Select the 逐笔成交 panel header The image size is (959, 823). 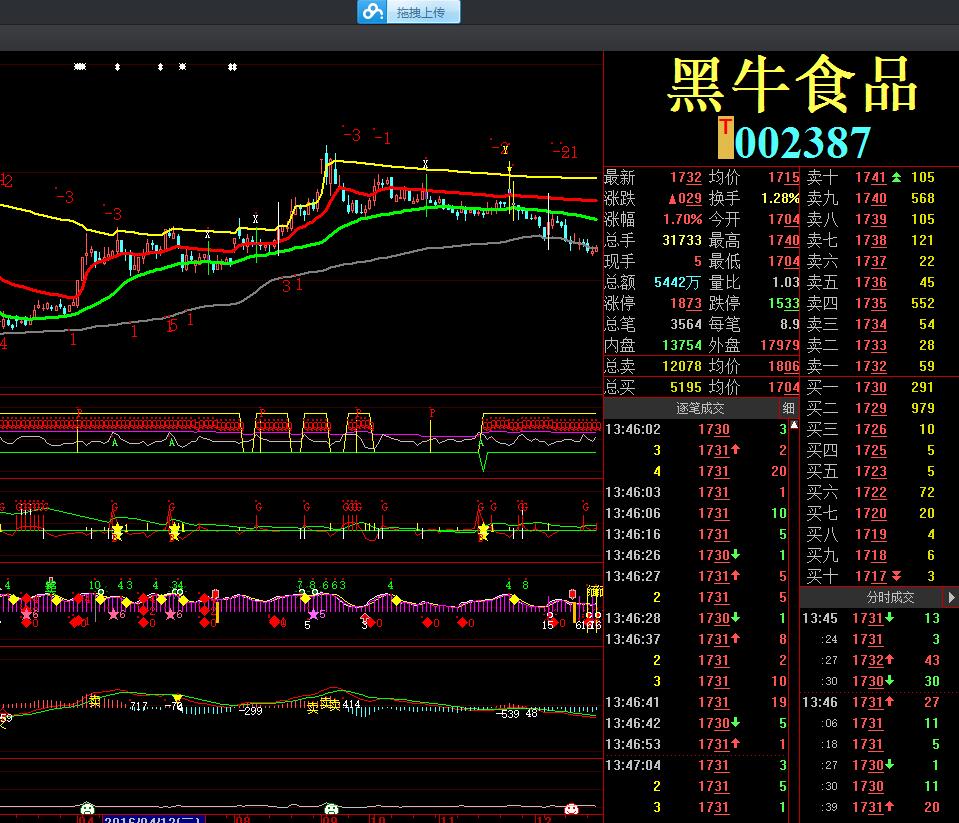click(700, 408)
